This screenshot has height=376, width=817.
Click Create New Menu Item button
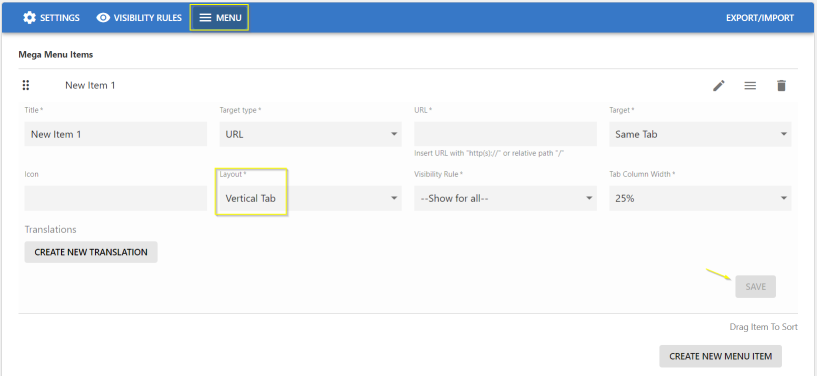tap(721, 356)
